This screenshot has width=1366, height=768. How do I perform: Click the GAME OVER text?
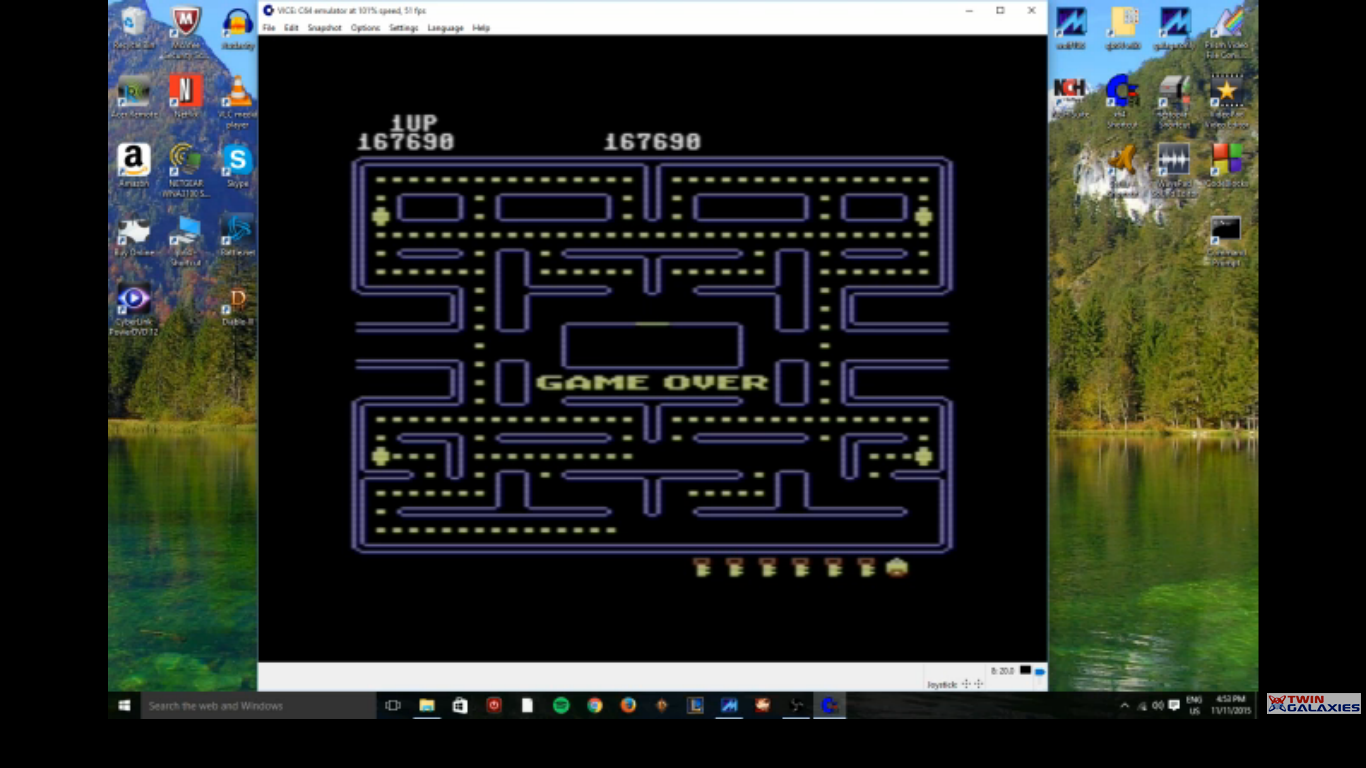[652, 382]
